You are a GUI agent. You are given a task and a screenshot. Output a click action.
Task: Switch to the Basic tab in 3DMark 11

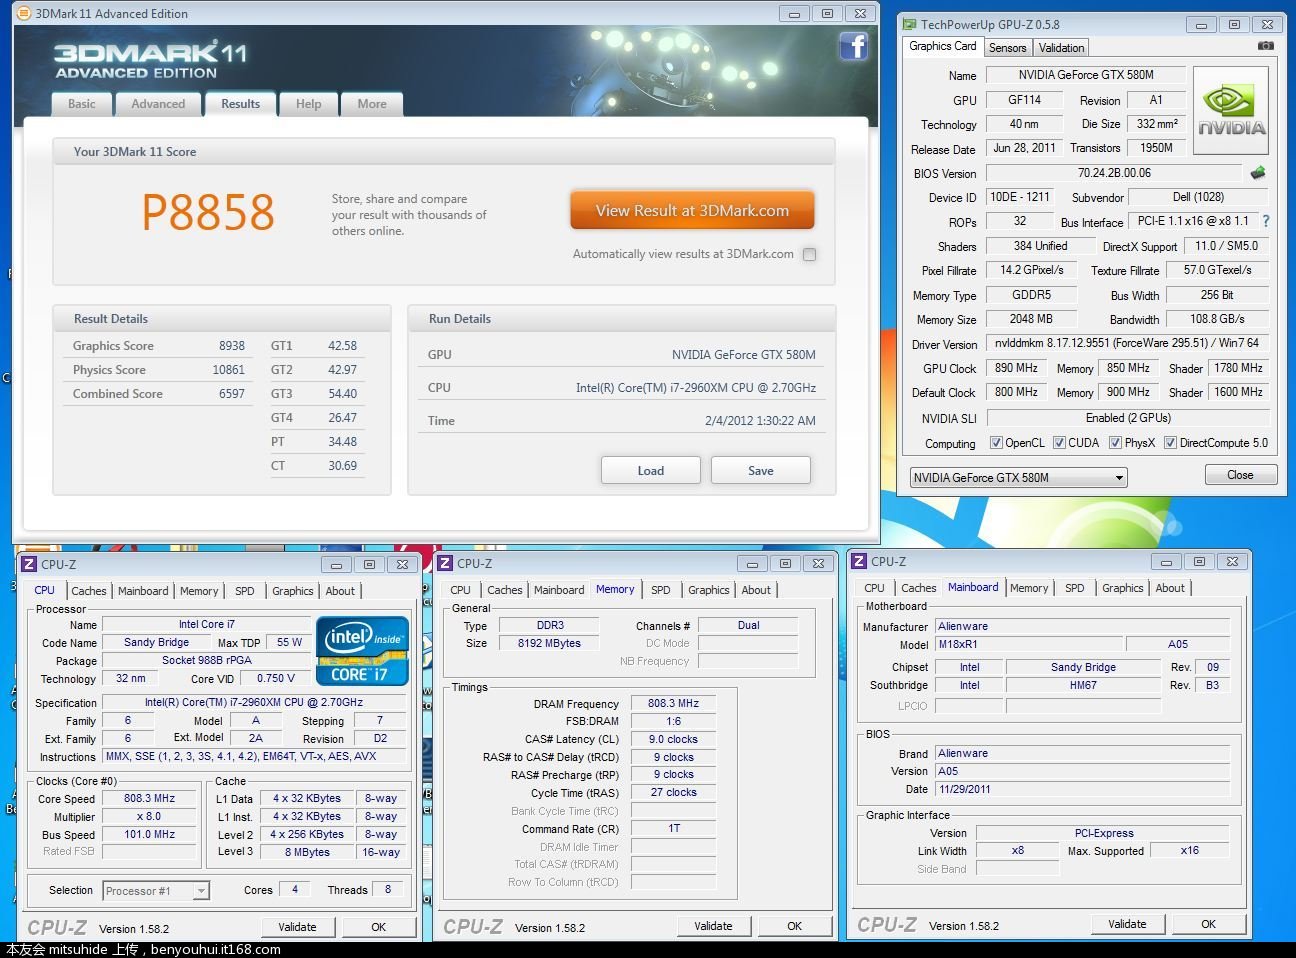coord(82,104)
